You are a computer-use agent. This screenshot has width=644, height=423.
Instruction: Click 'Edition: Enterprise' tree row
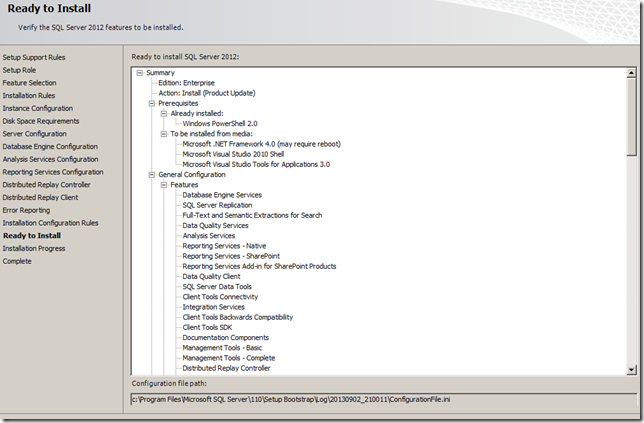(x=186, y=83)
